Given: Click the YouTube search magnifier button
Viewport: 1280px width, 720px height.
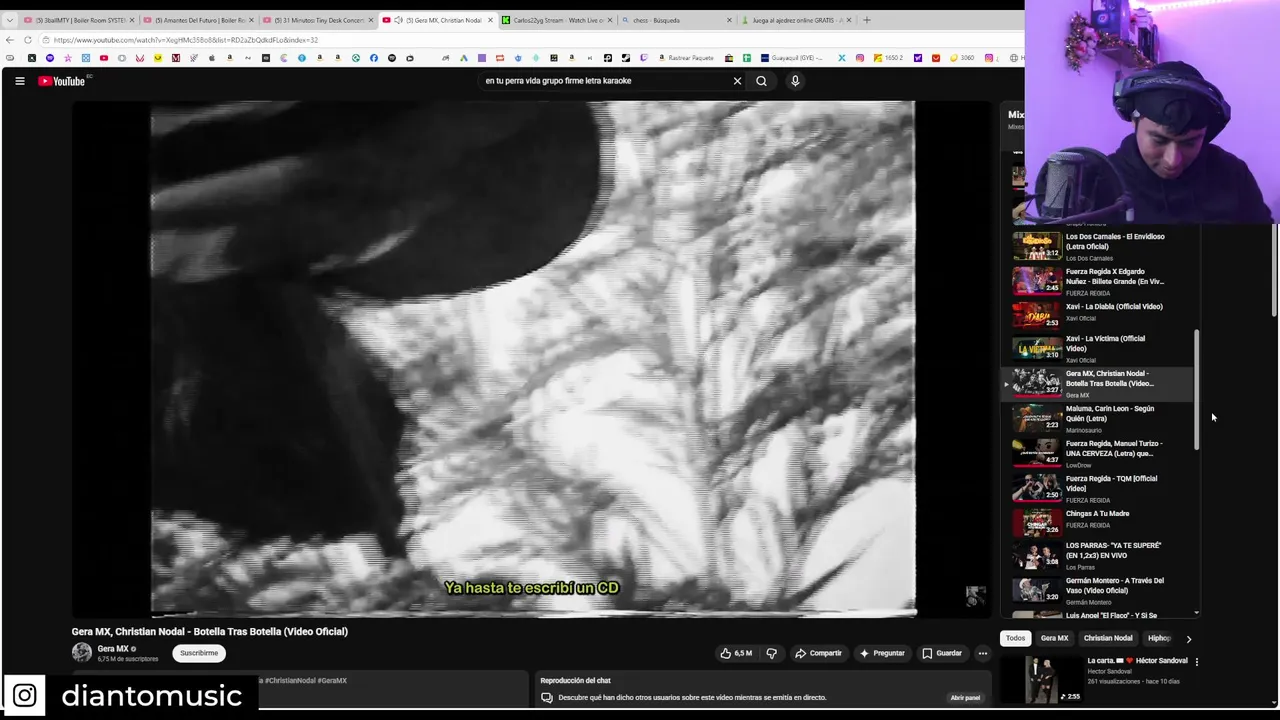Looking at the screenshot, I should [761, 81].
